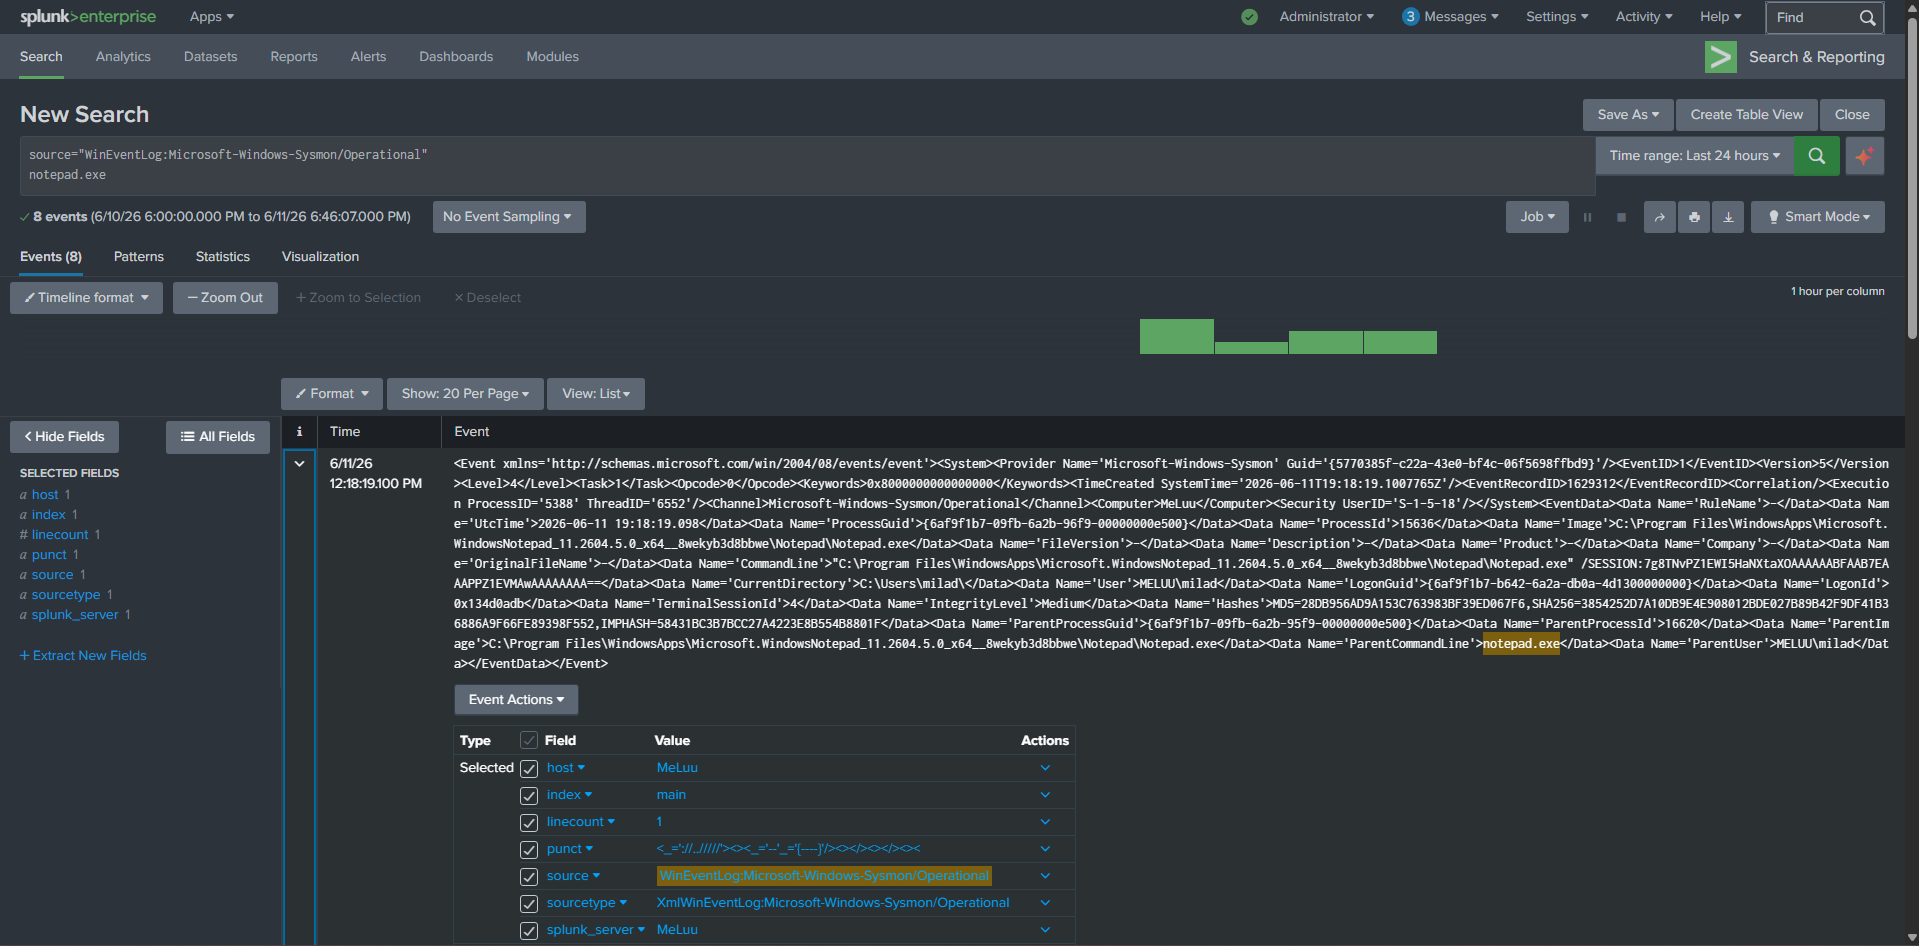Open the Event Actions dropdown

pyautogui.click(x=516, y=700)
